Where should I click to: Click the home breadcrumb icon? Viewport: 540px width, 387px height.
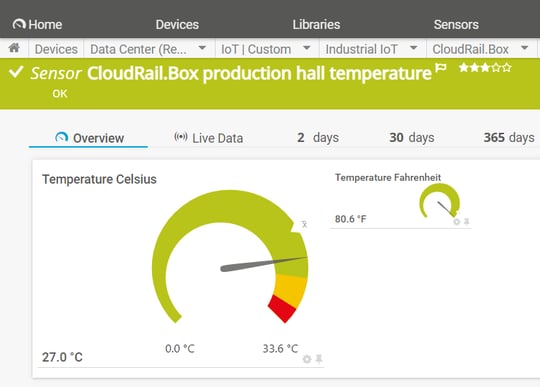(14, 48)
